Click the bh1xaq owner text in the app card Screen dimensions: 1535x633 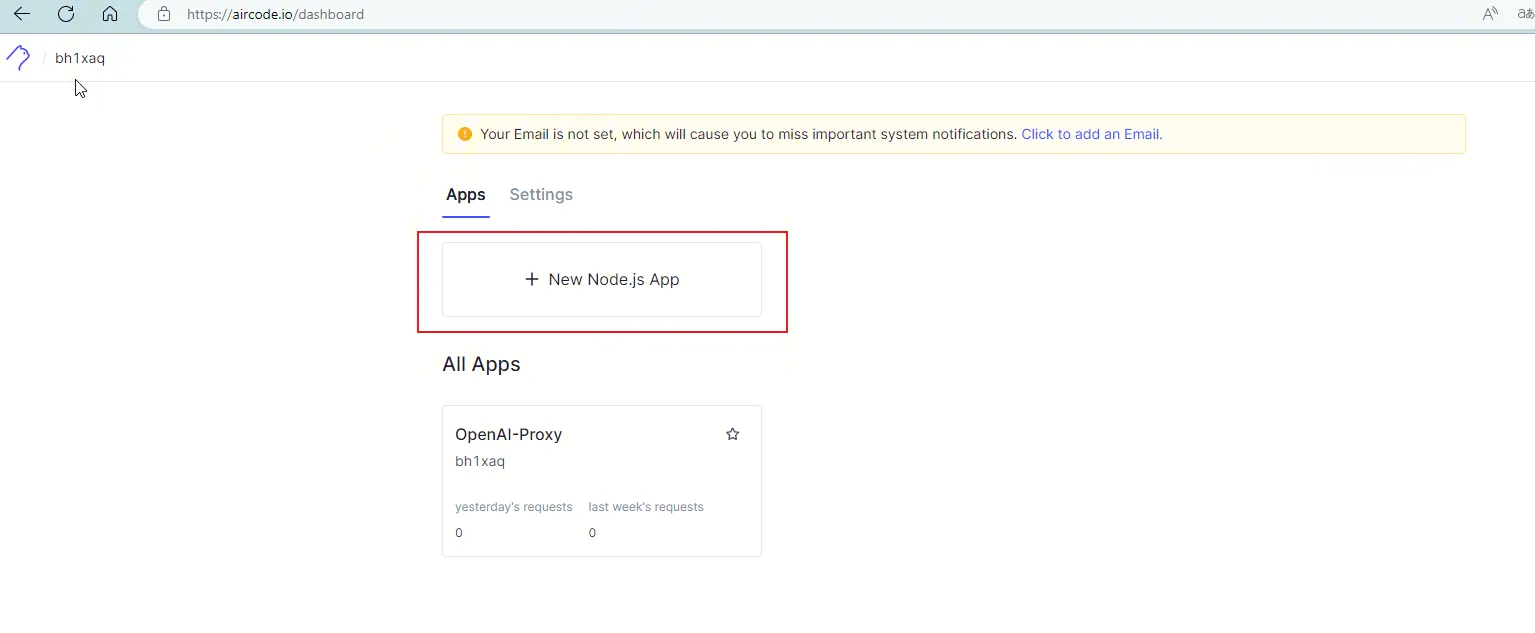[480, 461]
